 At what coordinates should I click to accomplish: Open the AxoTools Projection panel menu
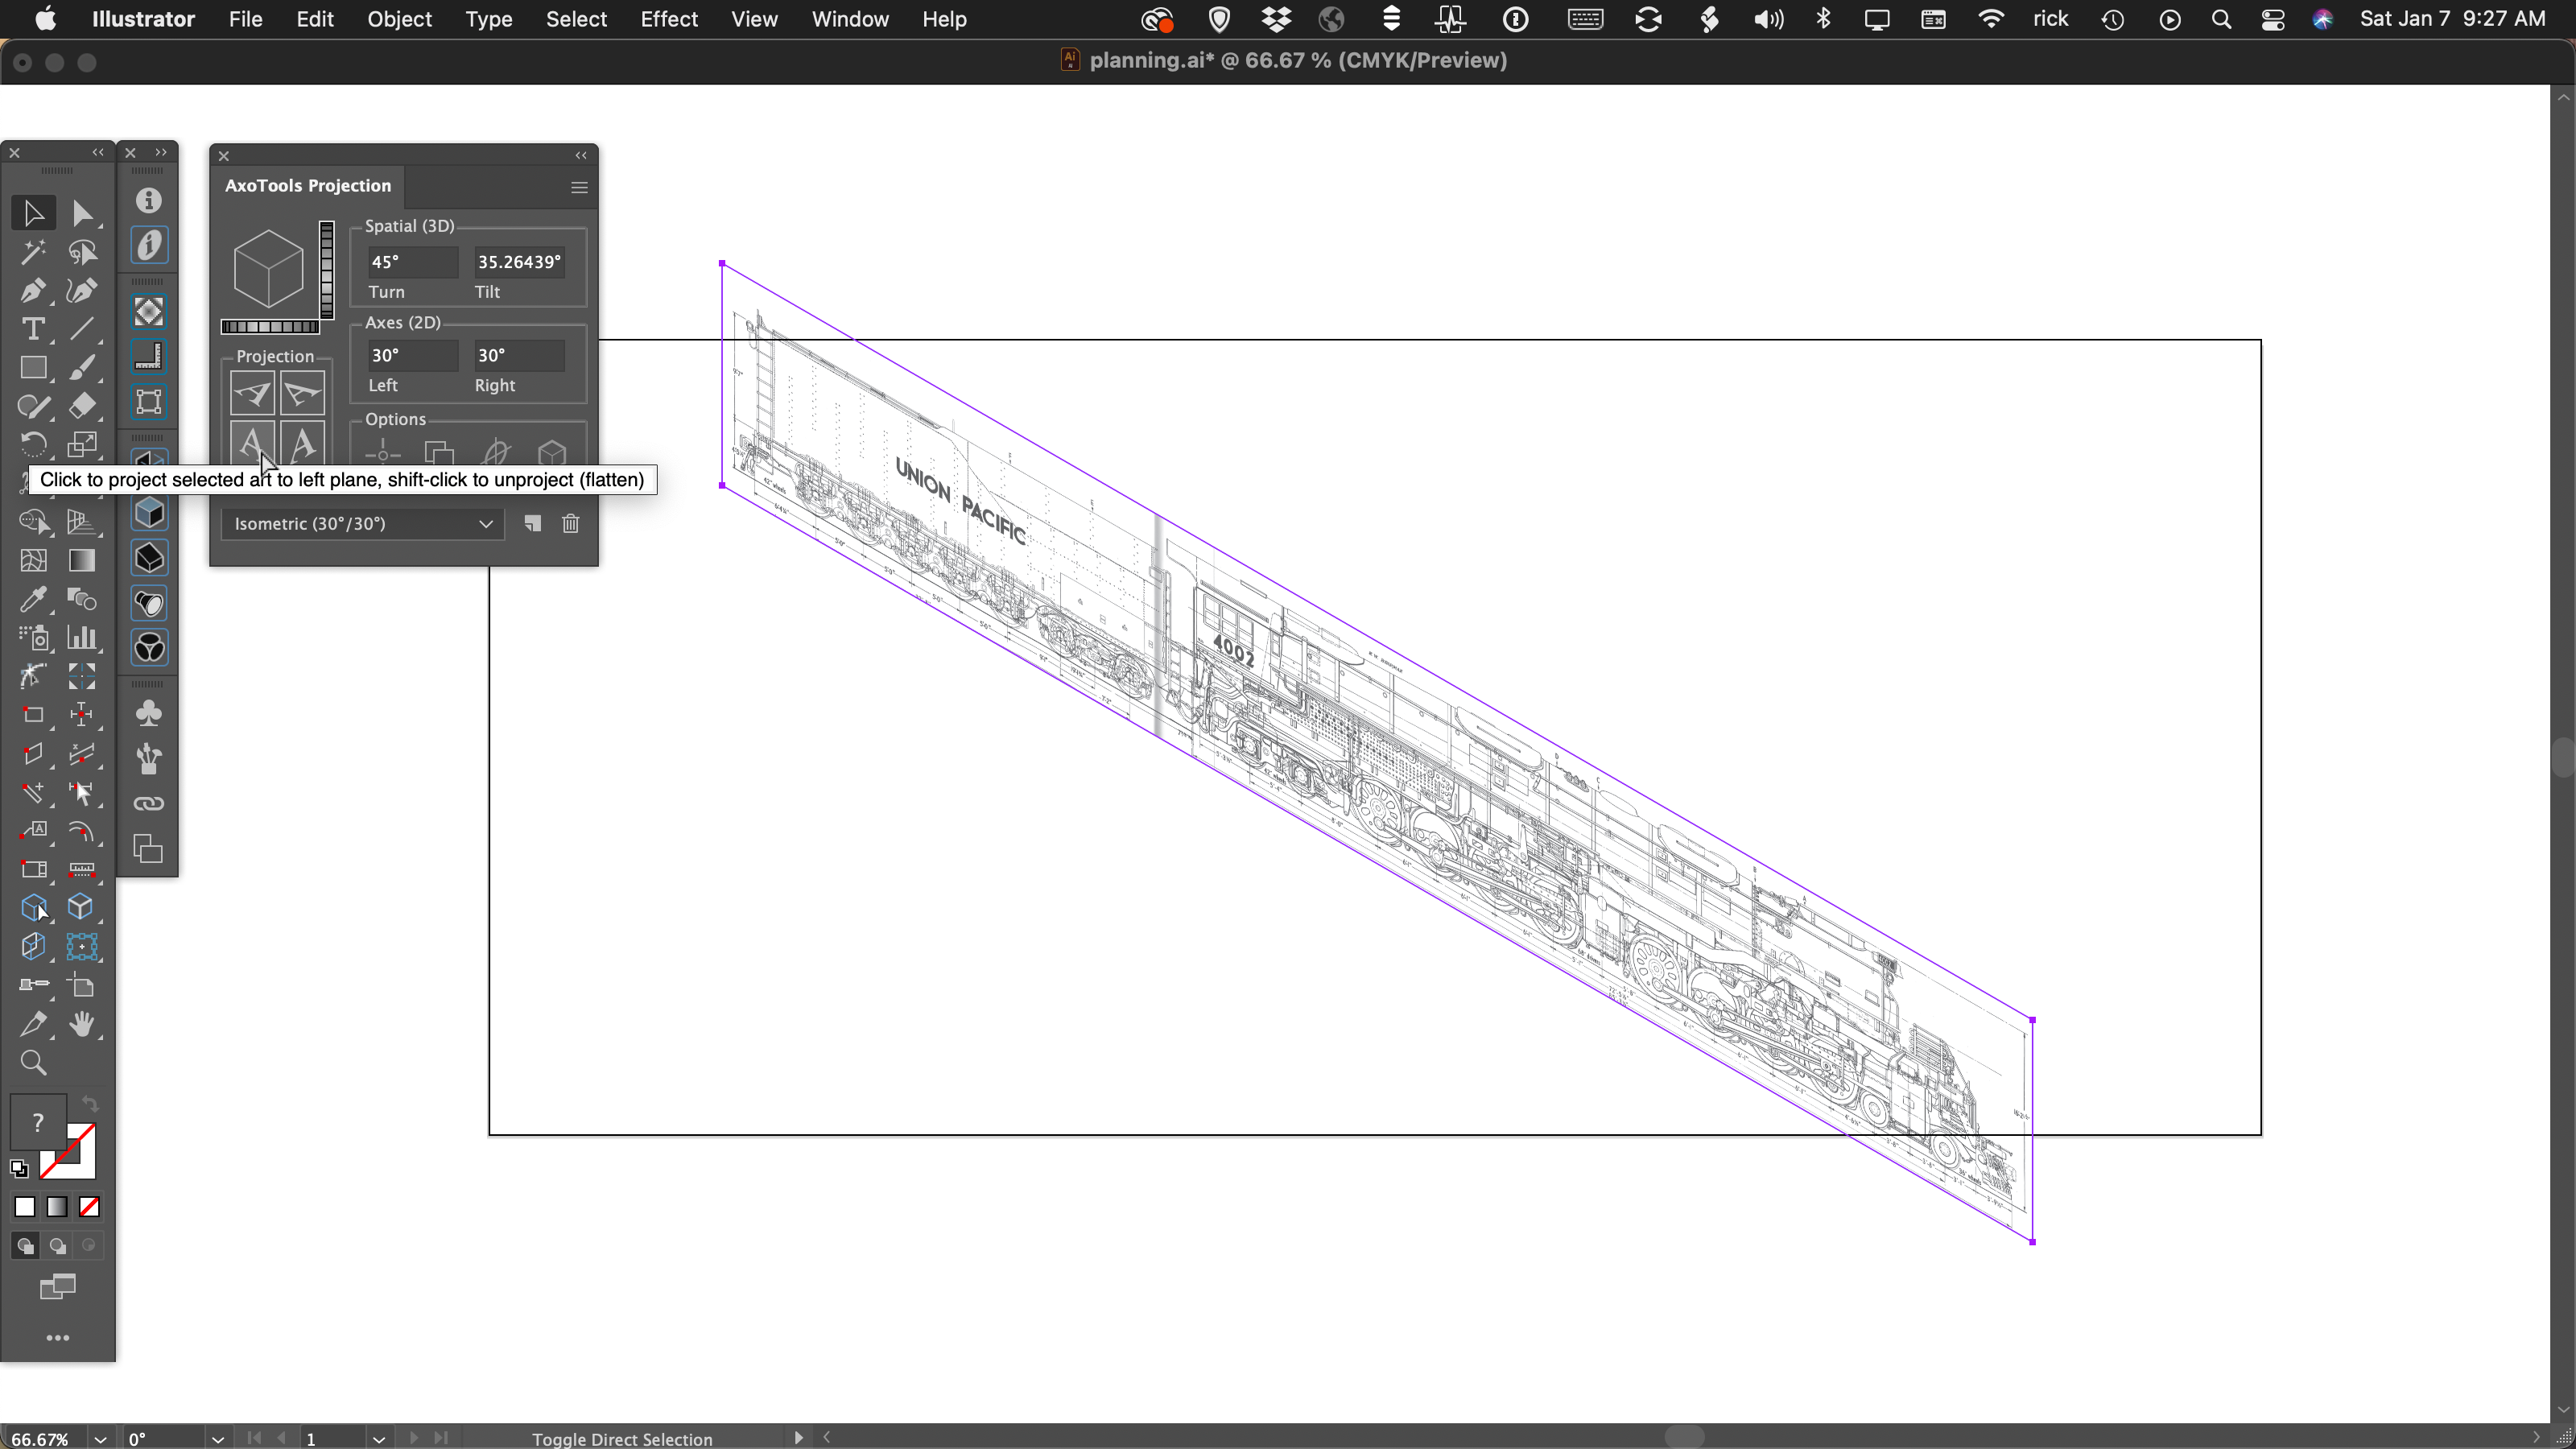point(579,187)
